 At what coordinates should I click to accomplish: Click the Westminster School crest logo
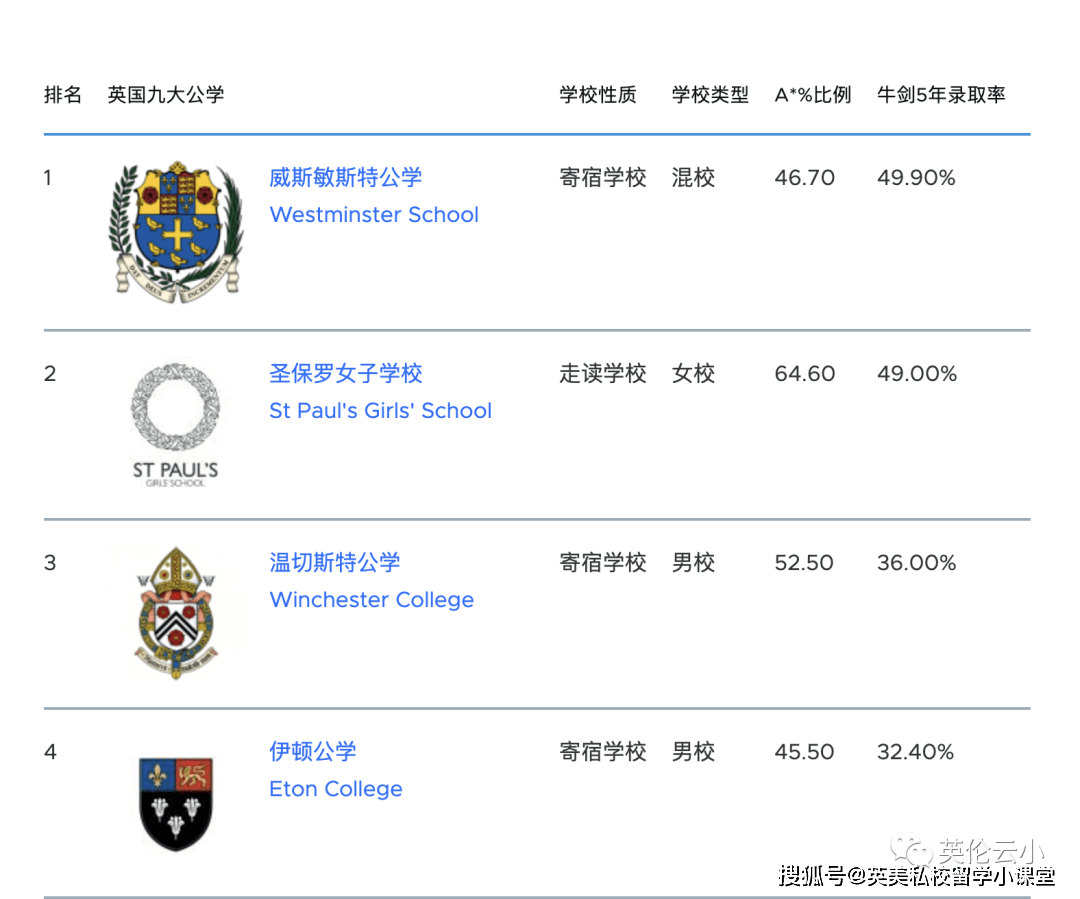pyautogui.click(x=176, y=232)
